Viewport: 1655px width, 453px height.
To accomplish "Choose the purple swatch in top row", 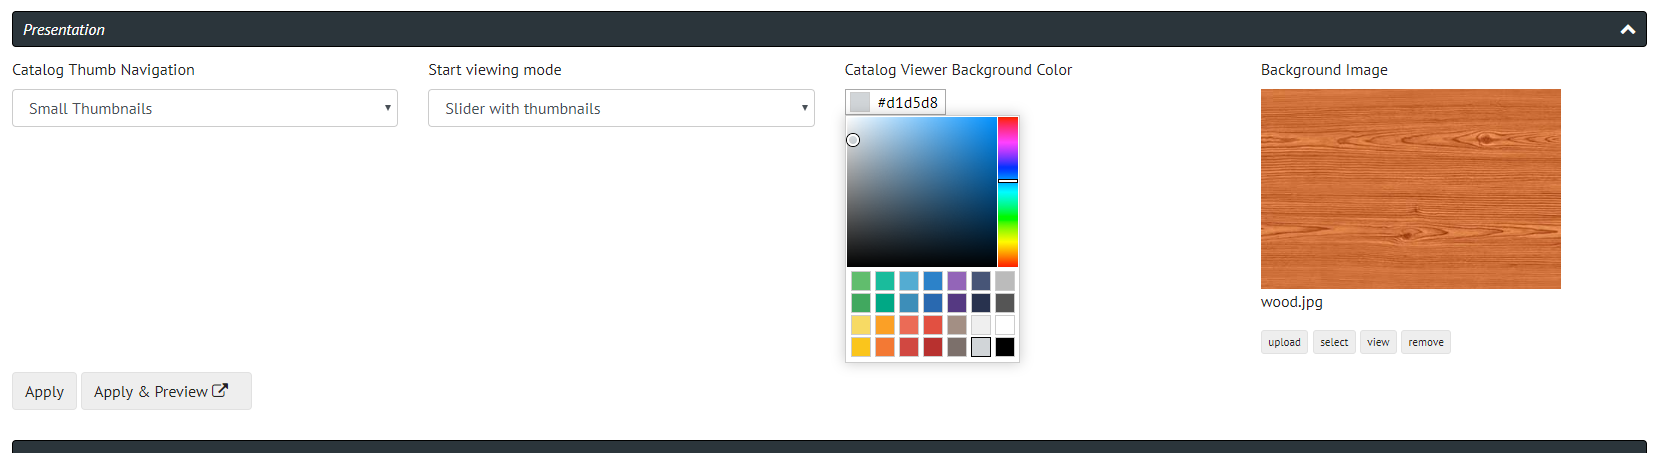I will pyautogui.click(x=957, y=281).
